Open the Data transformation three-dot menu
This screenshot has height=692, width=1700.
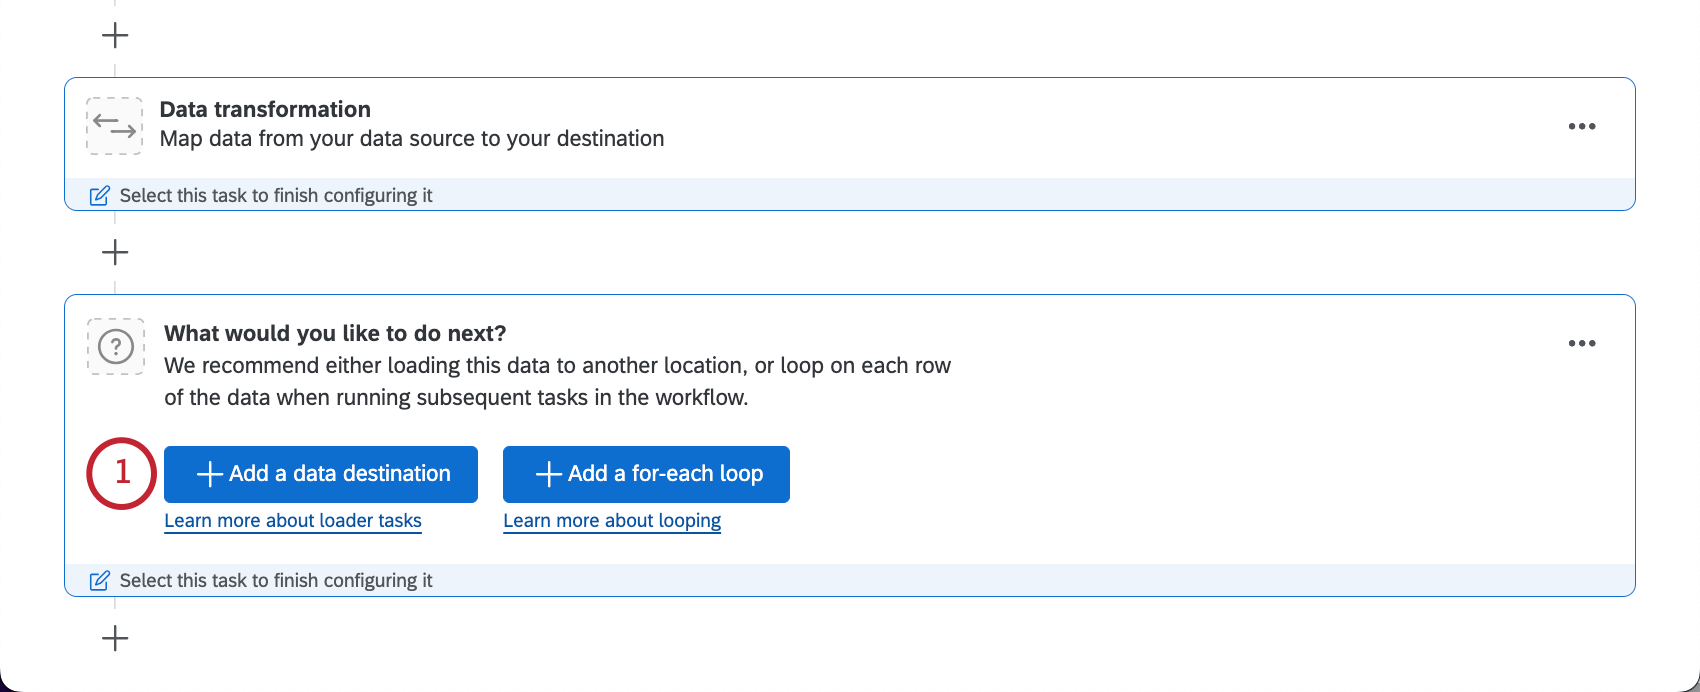point(1582,126)
